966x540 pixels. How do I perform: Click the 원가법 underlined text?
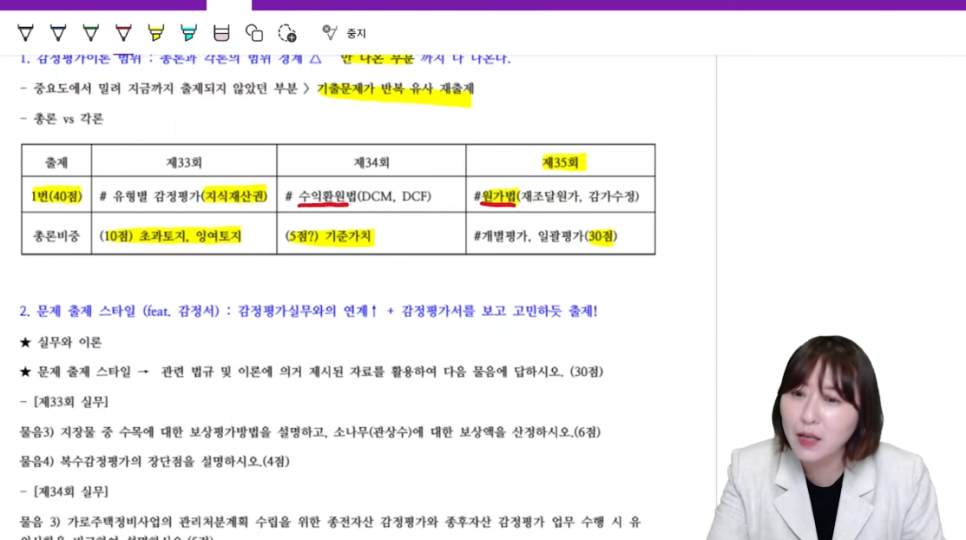click(498, 196)
